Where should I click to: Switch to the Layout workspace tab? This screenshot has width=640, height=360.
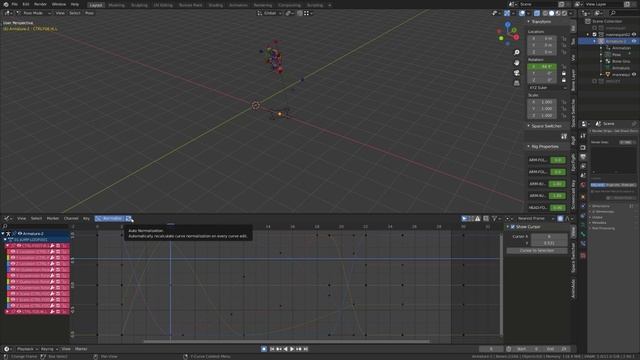point(96,5)
